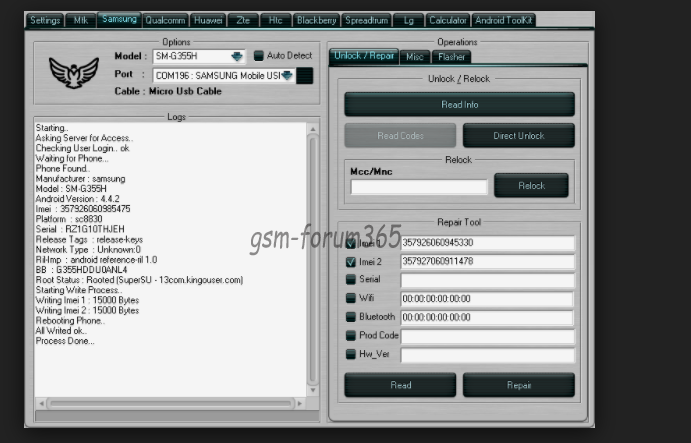Click the Bluetooth MAC address field
Screen dimensions: 691x443
[x=487, y=317]
